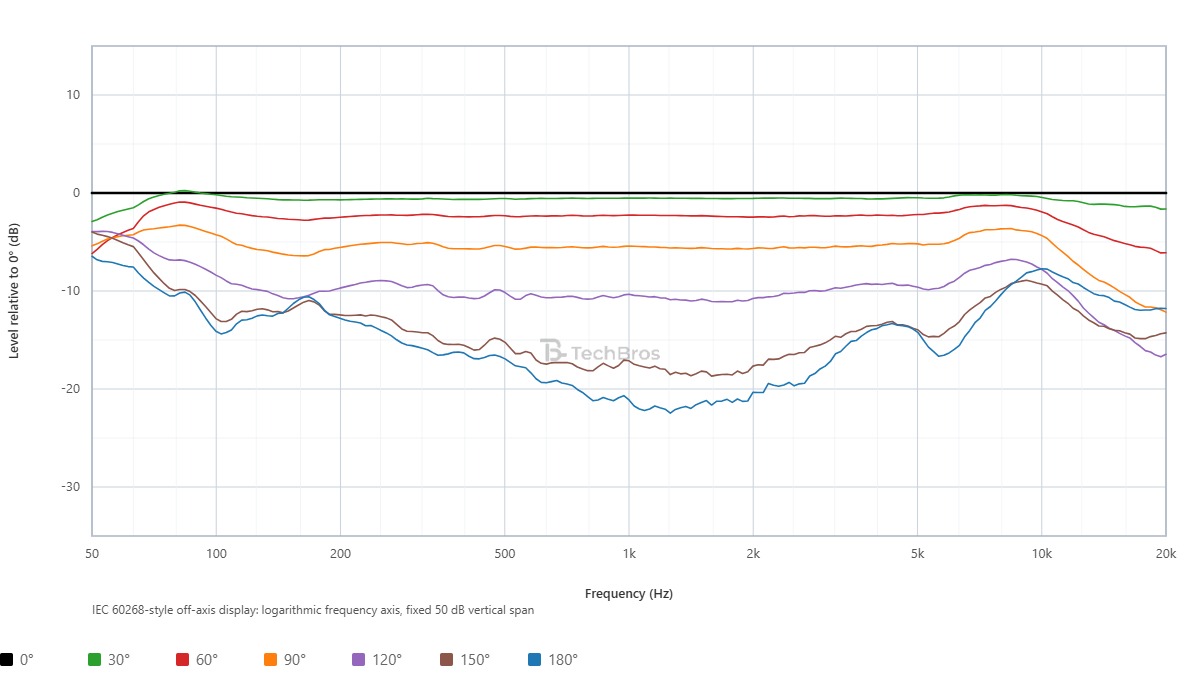Click the orange 90° legend swatch
The width and height of the screenshot is (1200, 700).
(271, 660)
